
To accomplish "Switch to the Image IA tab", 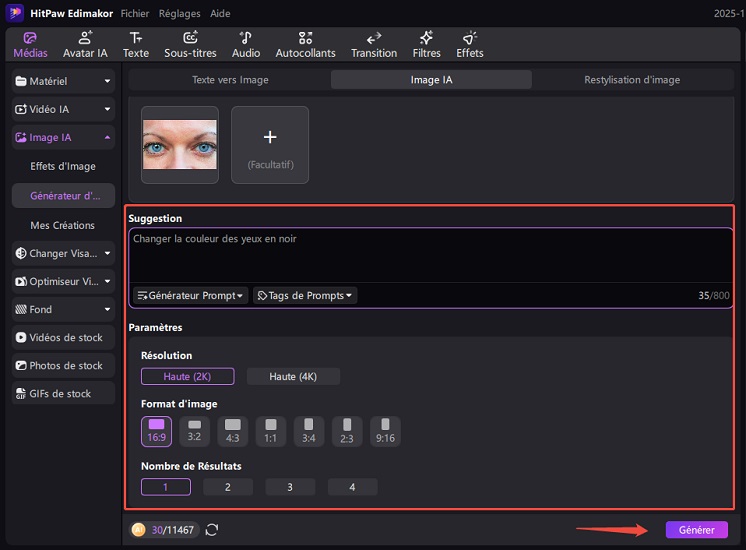I will 432,80.
